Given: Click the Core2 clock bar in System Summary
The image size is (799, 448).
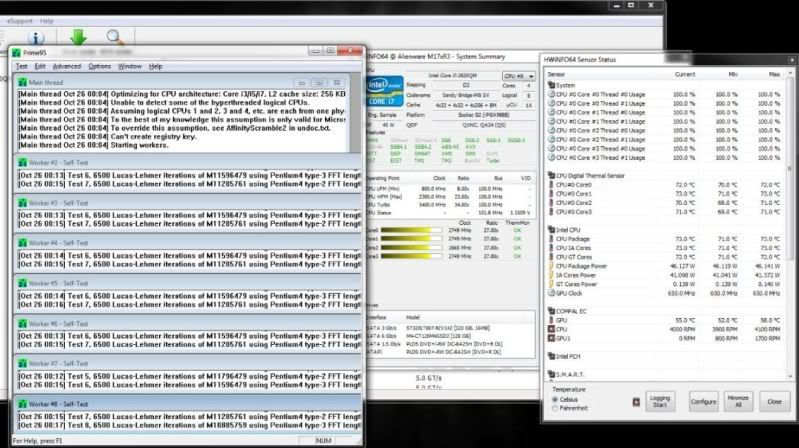Looking at the screenshot, I should pyautogui.click(x=412, y=248).
